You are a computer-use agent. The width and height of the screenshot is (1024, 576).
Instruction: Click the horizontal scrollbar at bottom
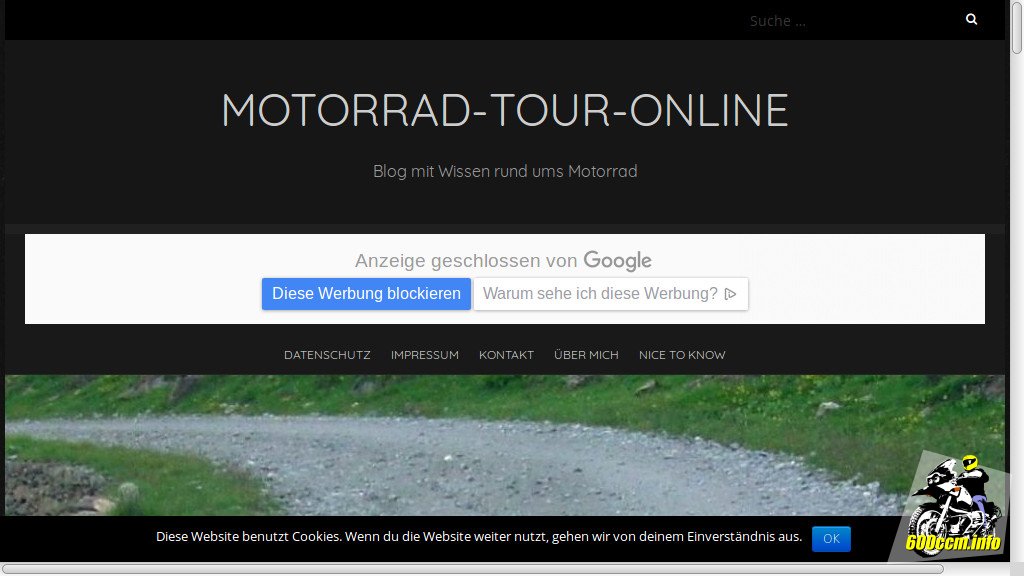pos(473,569)
